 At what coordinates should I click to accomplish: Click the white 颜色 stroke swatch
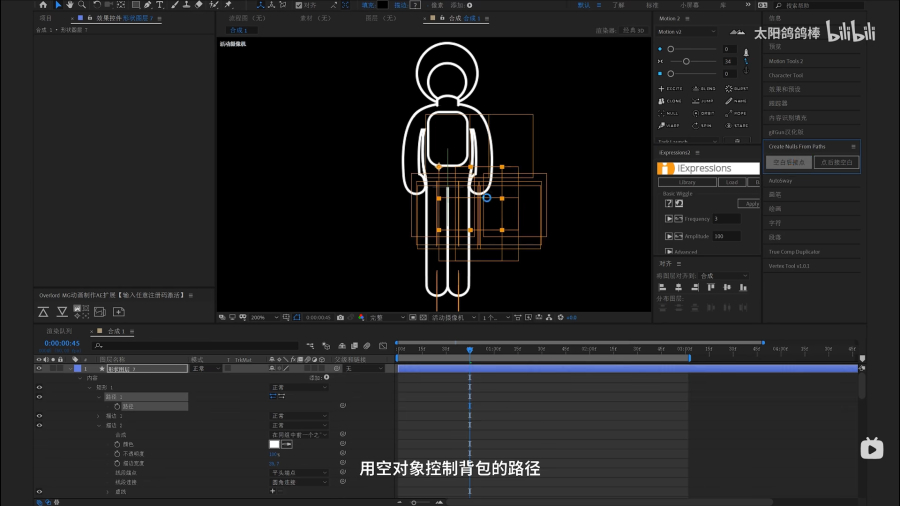point(274,444)
